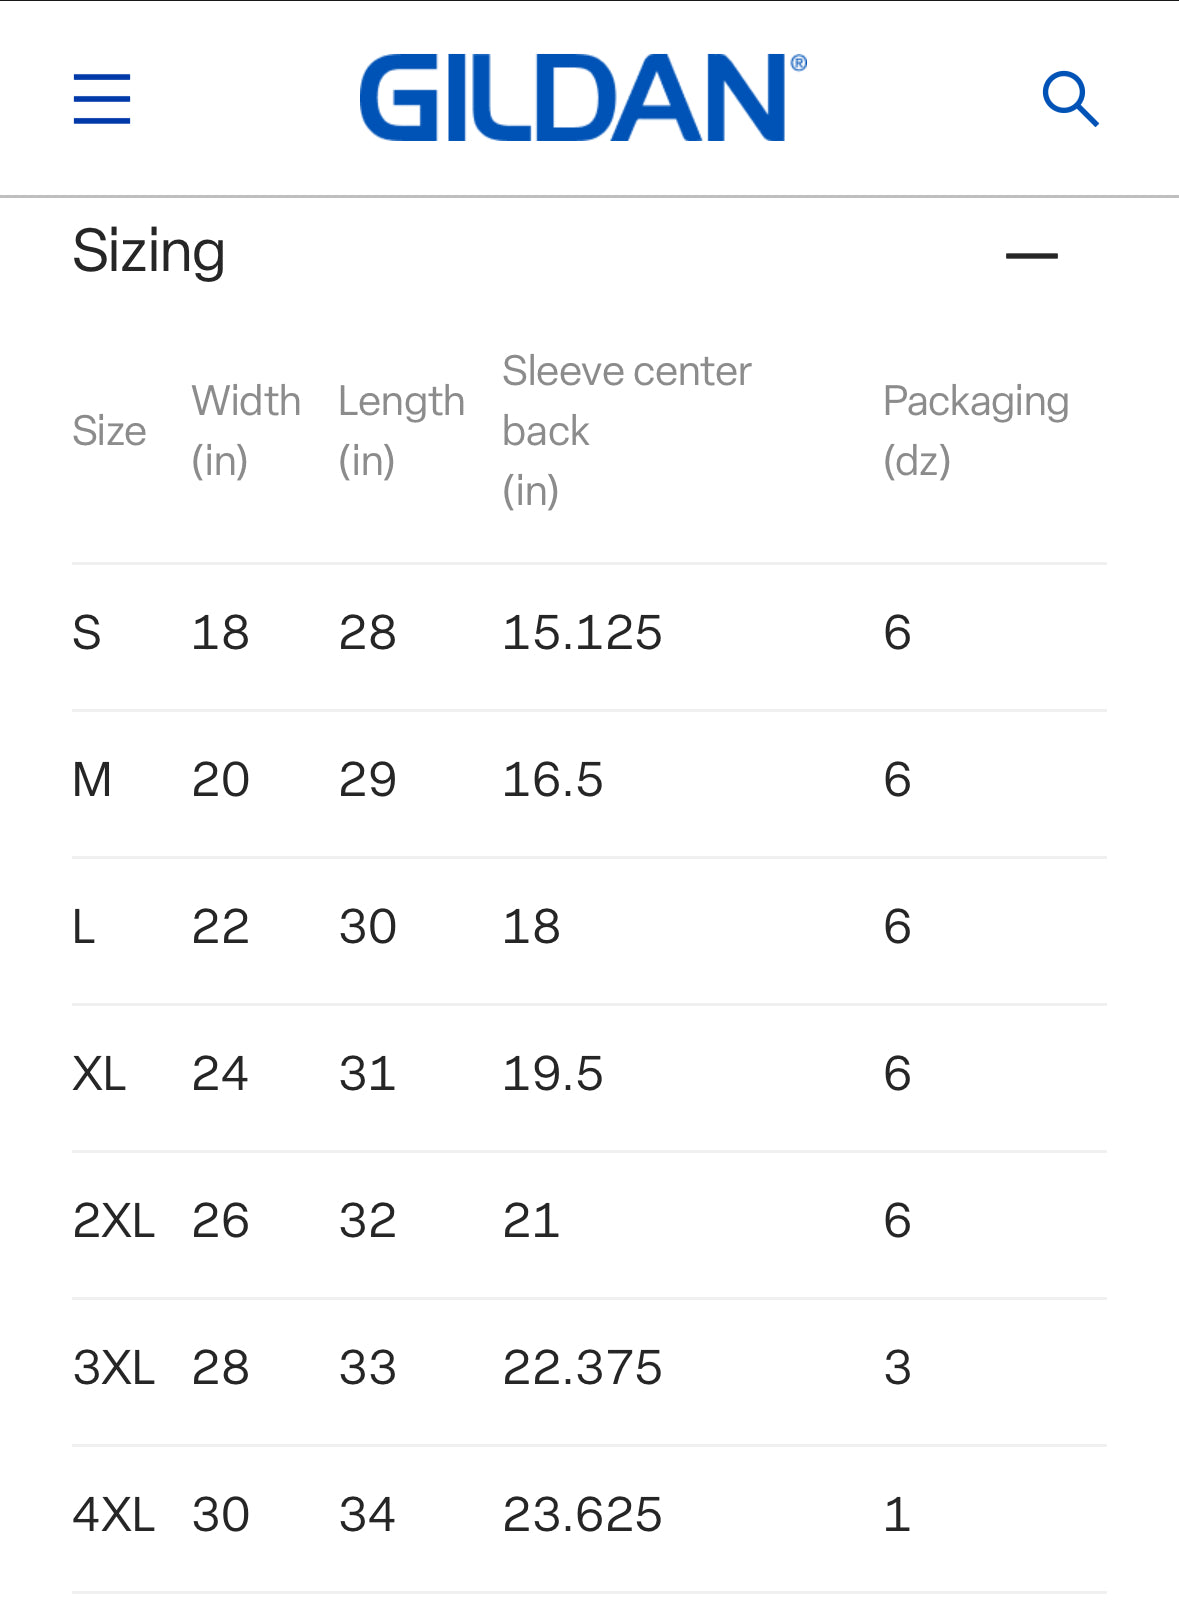Click the Gildan logo

(582, 98)
